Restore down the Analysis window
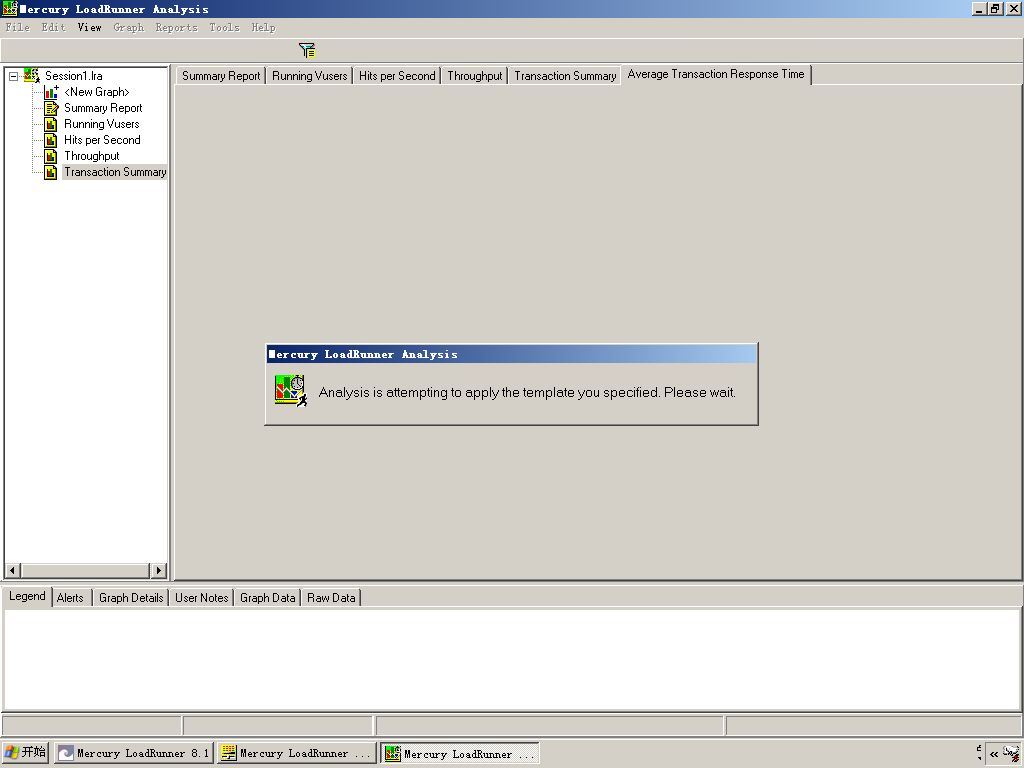This screenshot has height=768, width=1024. [x=995, y=9]
